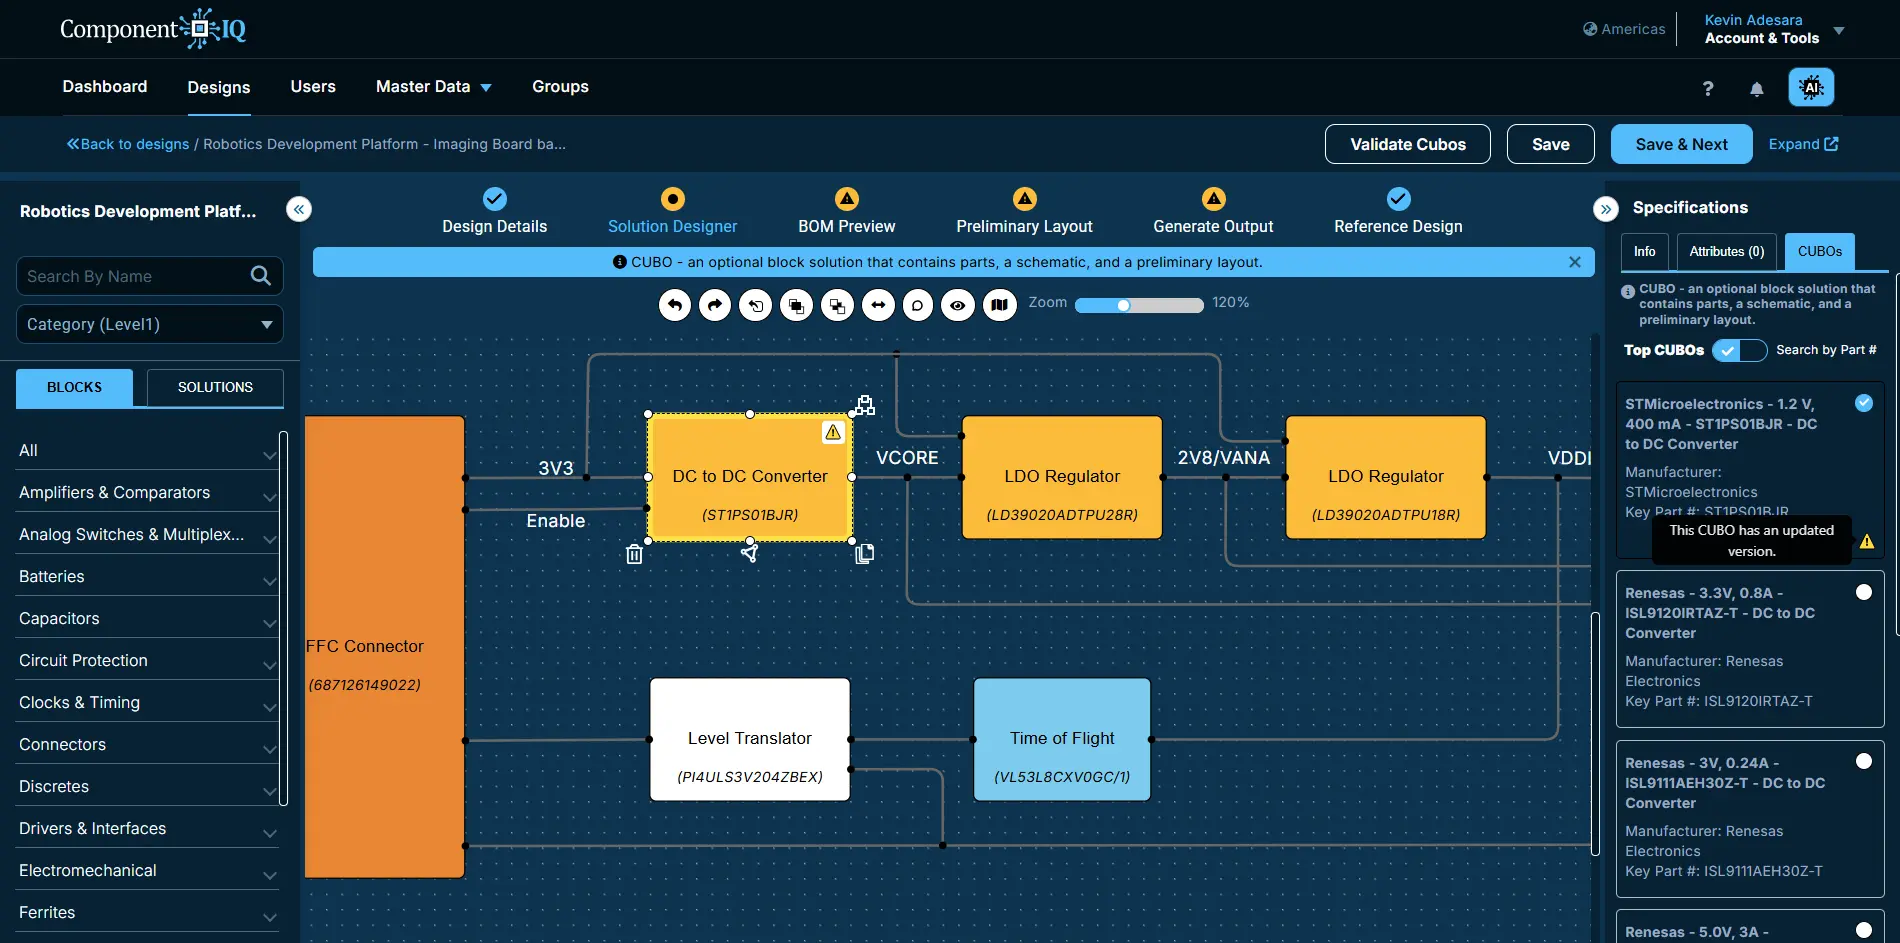The width and height of the screenshot is (1900, 943).
Task: Delete the selected DC to DC block via trash icon
Action: click(x=634, y=554)
